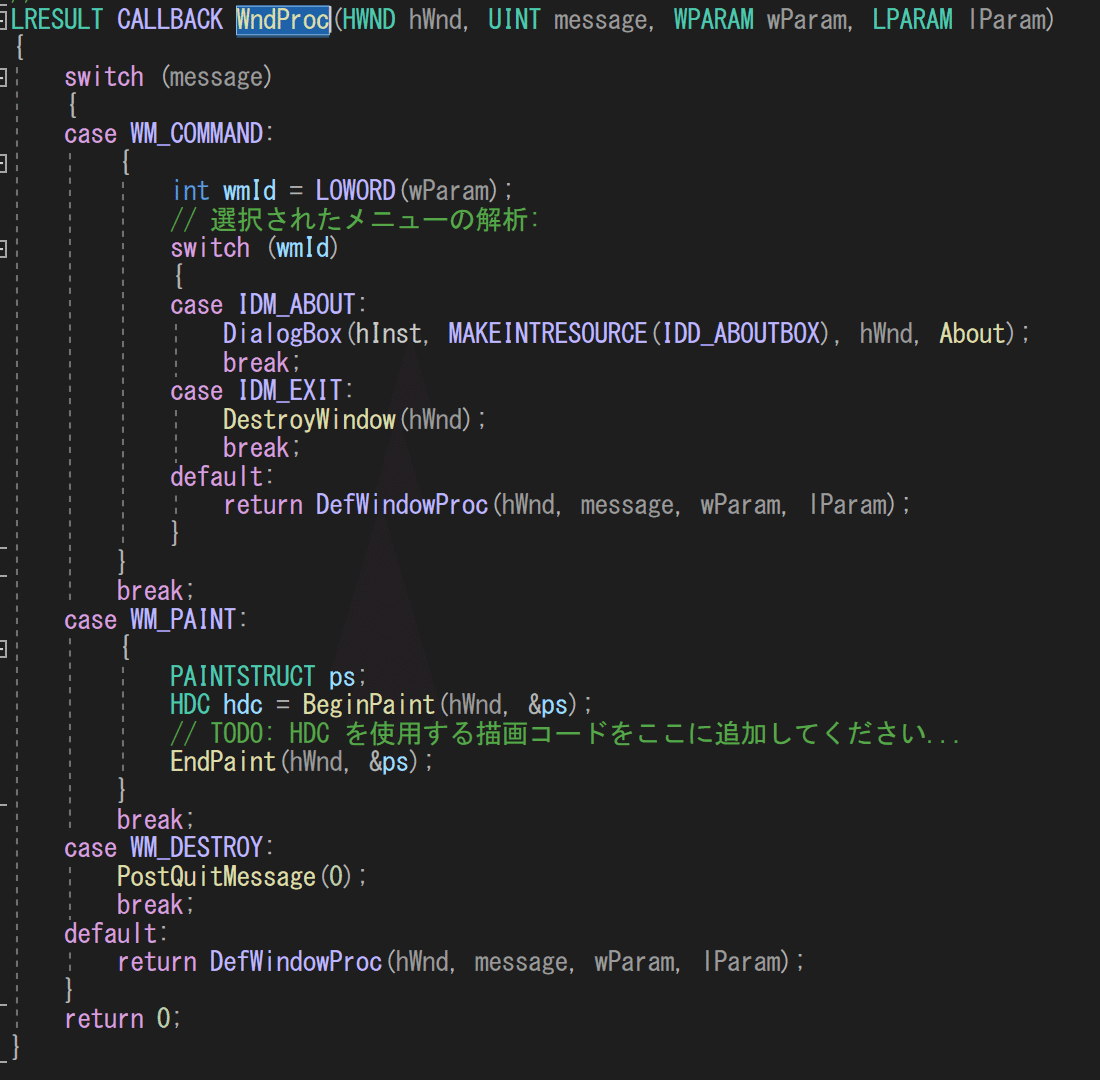
Task: Click the EndPaint function call
Action: pos(223,762)
